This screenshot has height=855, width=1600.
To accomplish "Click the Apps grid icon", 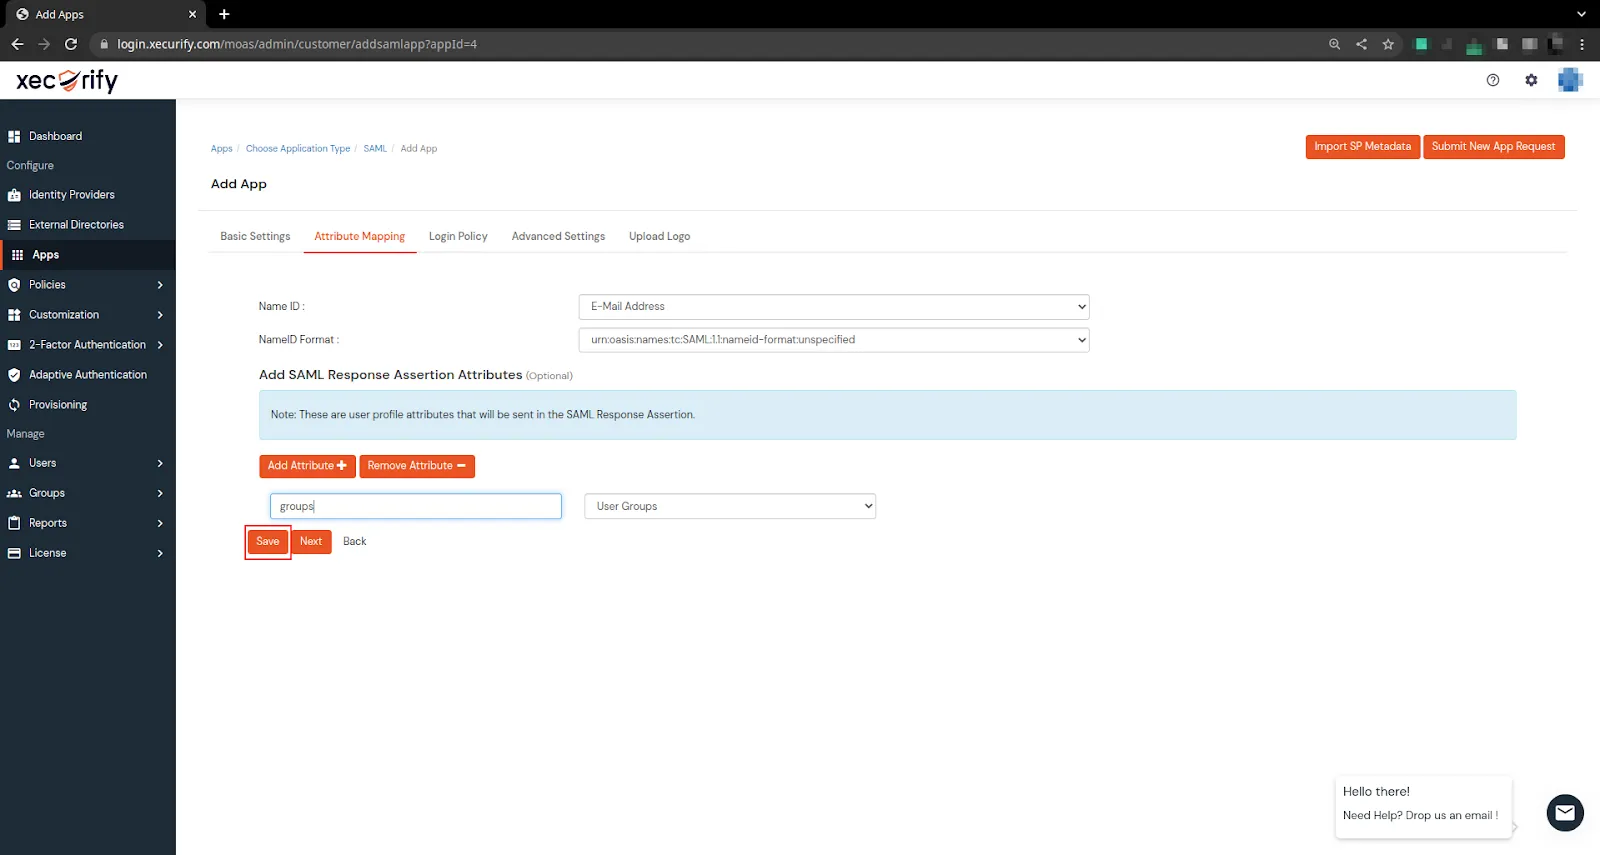I will pyautogui.click(x=17, y=255).
